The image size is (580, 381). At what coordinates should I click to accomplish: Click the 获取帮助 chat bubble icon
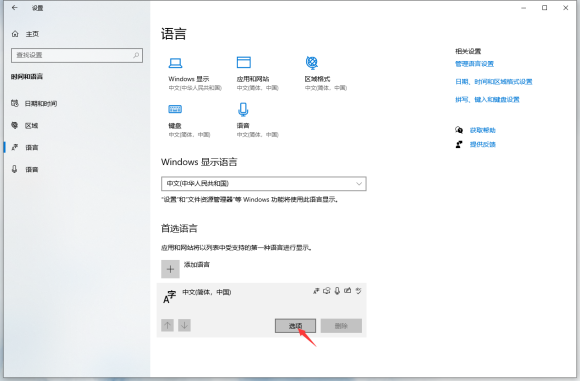tap(459, 130)
